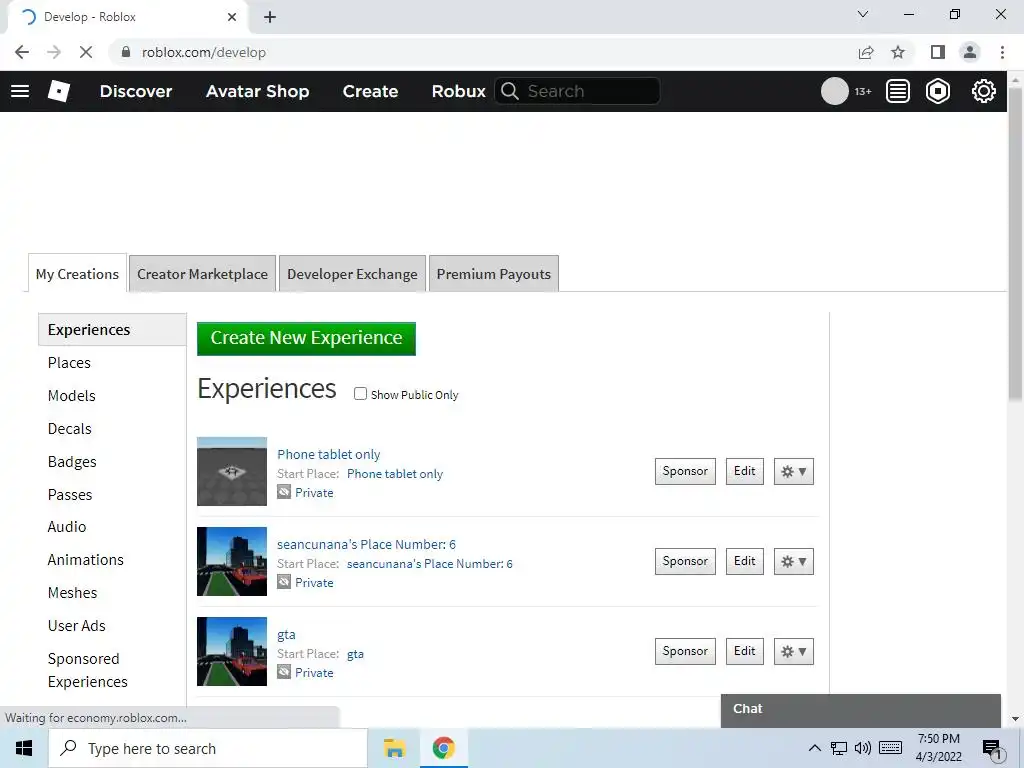The height and width of the screenshot is (768, 1024).
Task: Open gear dropdown for seancunana's Place Number: 6
Action: (x=793, y=562)
